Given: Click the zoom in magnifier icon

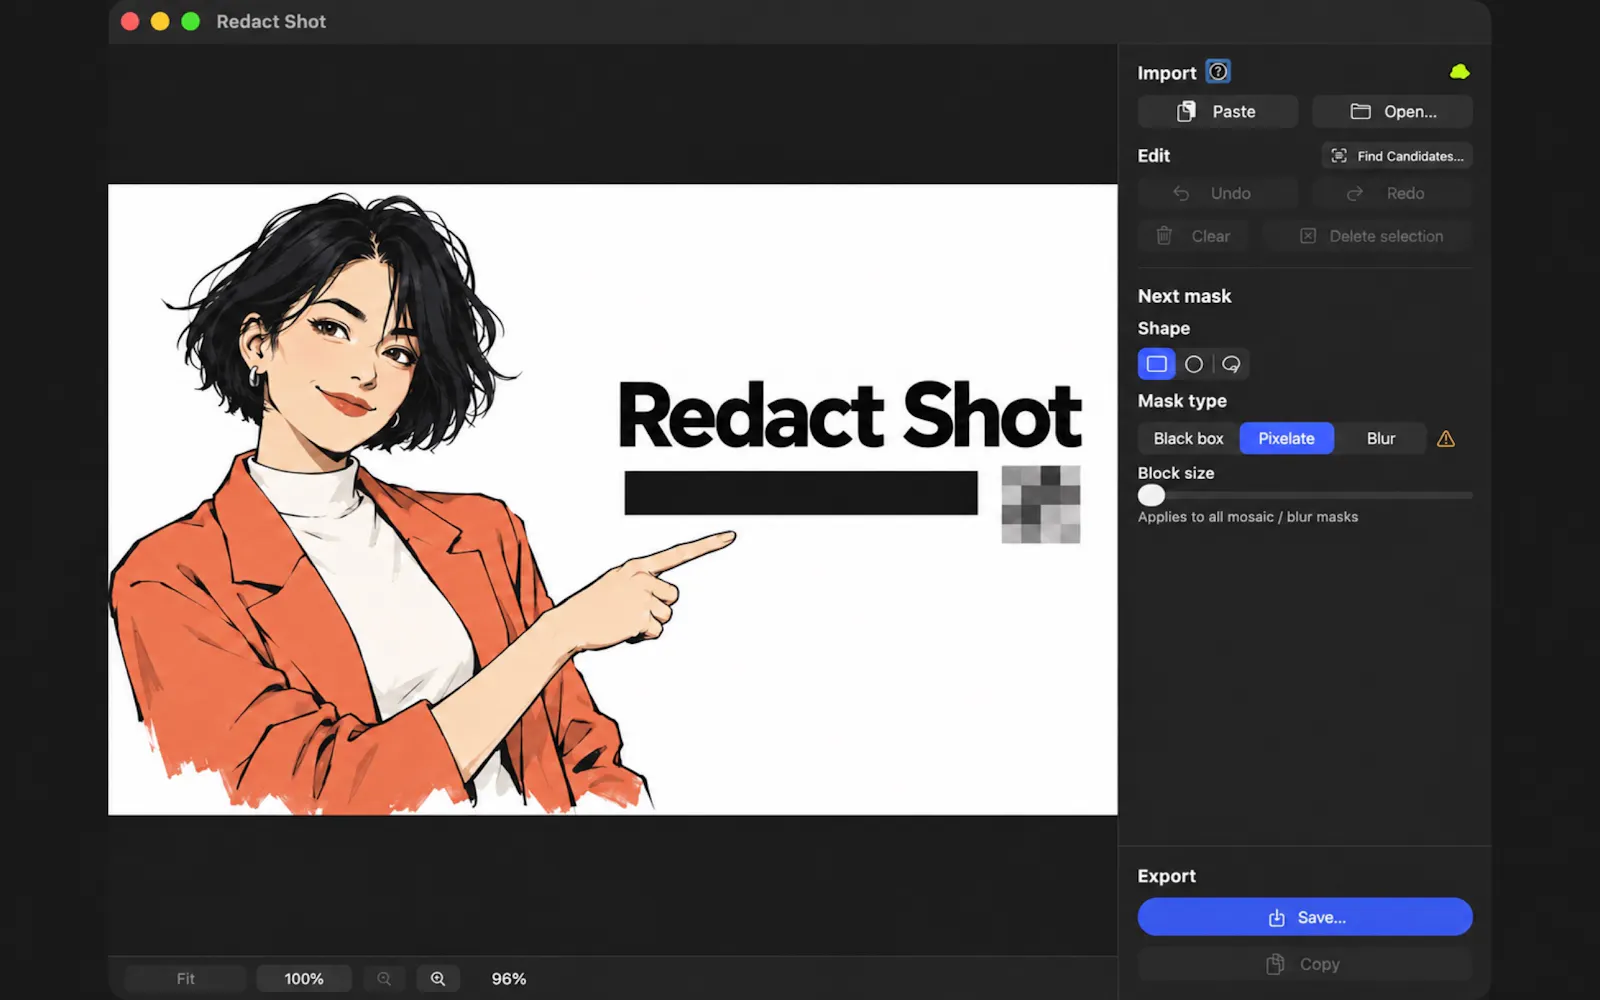Looking at the screenshot, I should 438,979.
